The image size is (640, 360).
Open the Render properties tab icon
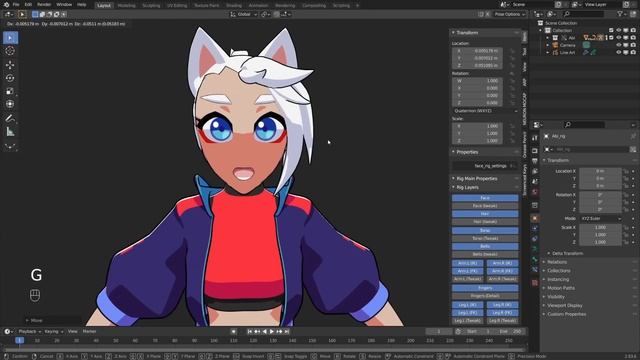click(535, 151)
